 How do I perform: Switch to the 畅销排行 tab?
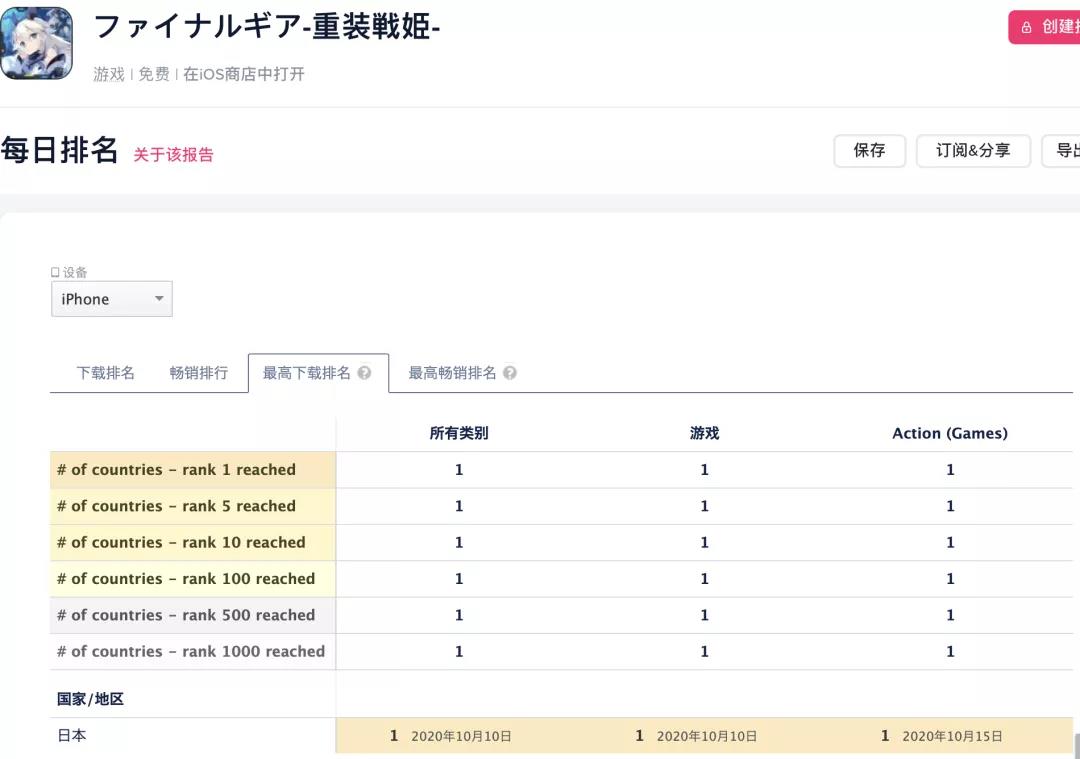pyautogui.click(x=199, y=371)
